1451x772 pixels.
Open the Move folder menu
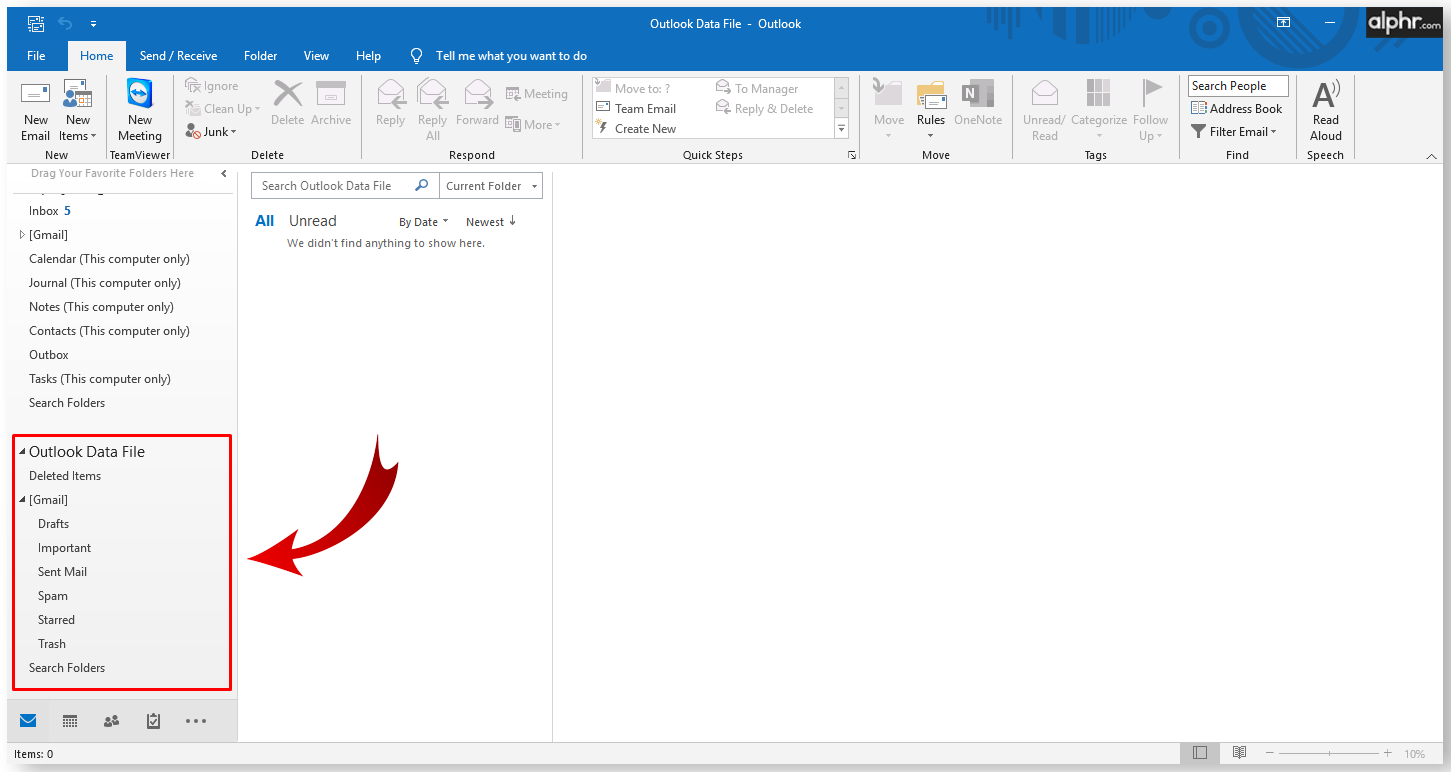tap(889, 110)
